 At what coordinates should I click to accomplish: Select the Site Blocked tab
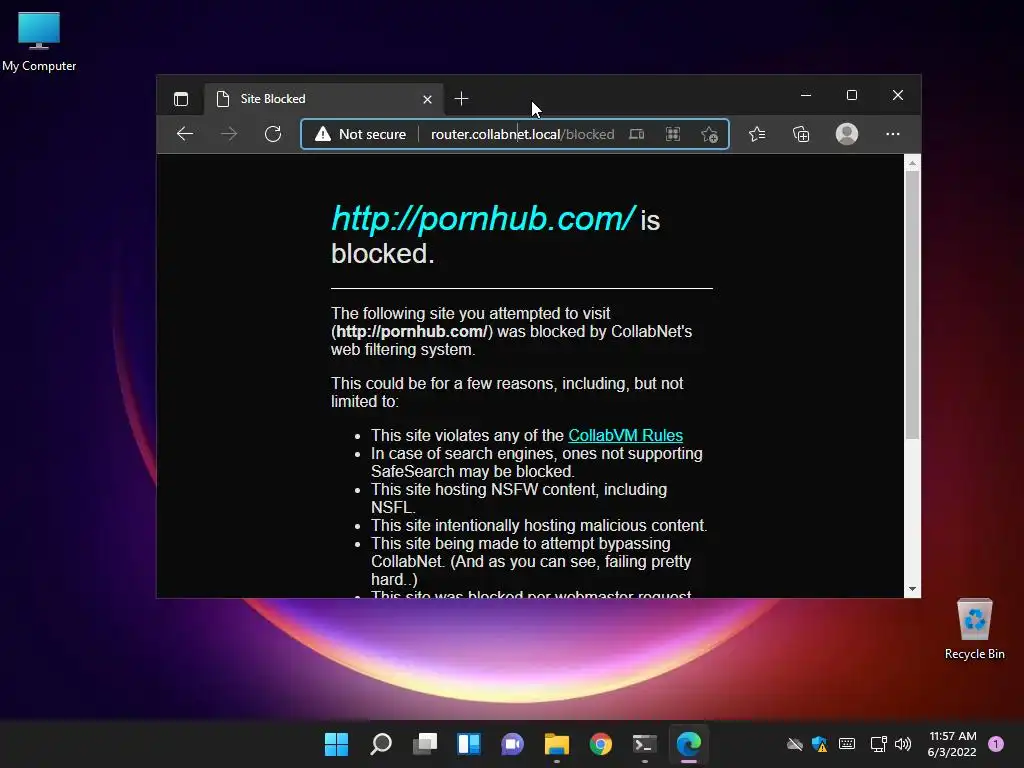325,99
